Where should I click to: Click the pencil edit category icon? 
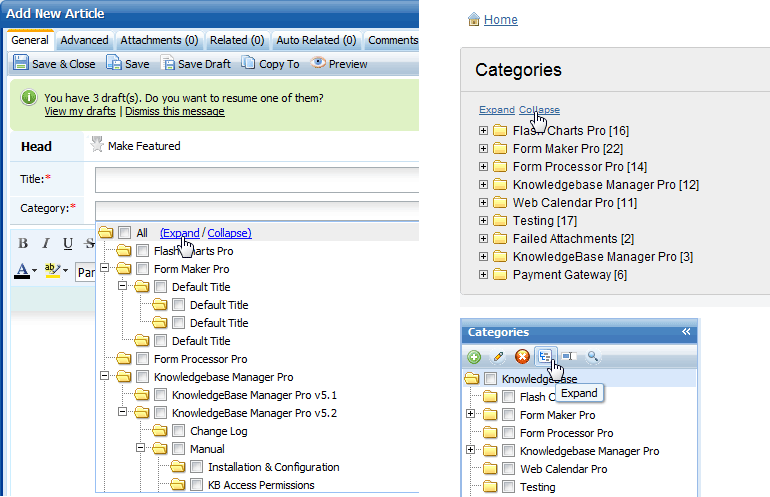(x=498, y=357)
